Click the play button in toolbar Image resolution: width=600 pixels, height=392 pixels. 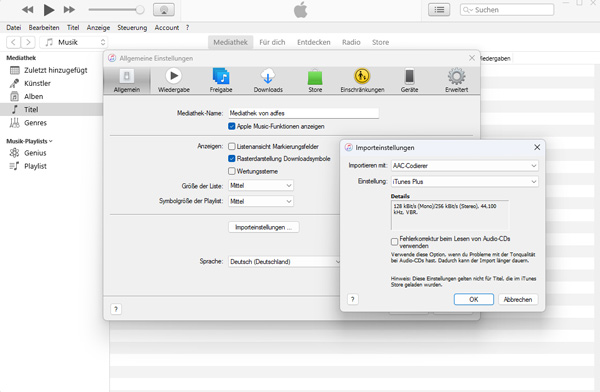49,10
